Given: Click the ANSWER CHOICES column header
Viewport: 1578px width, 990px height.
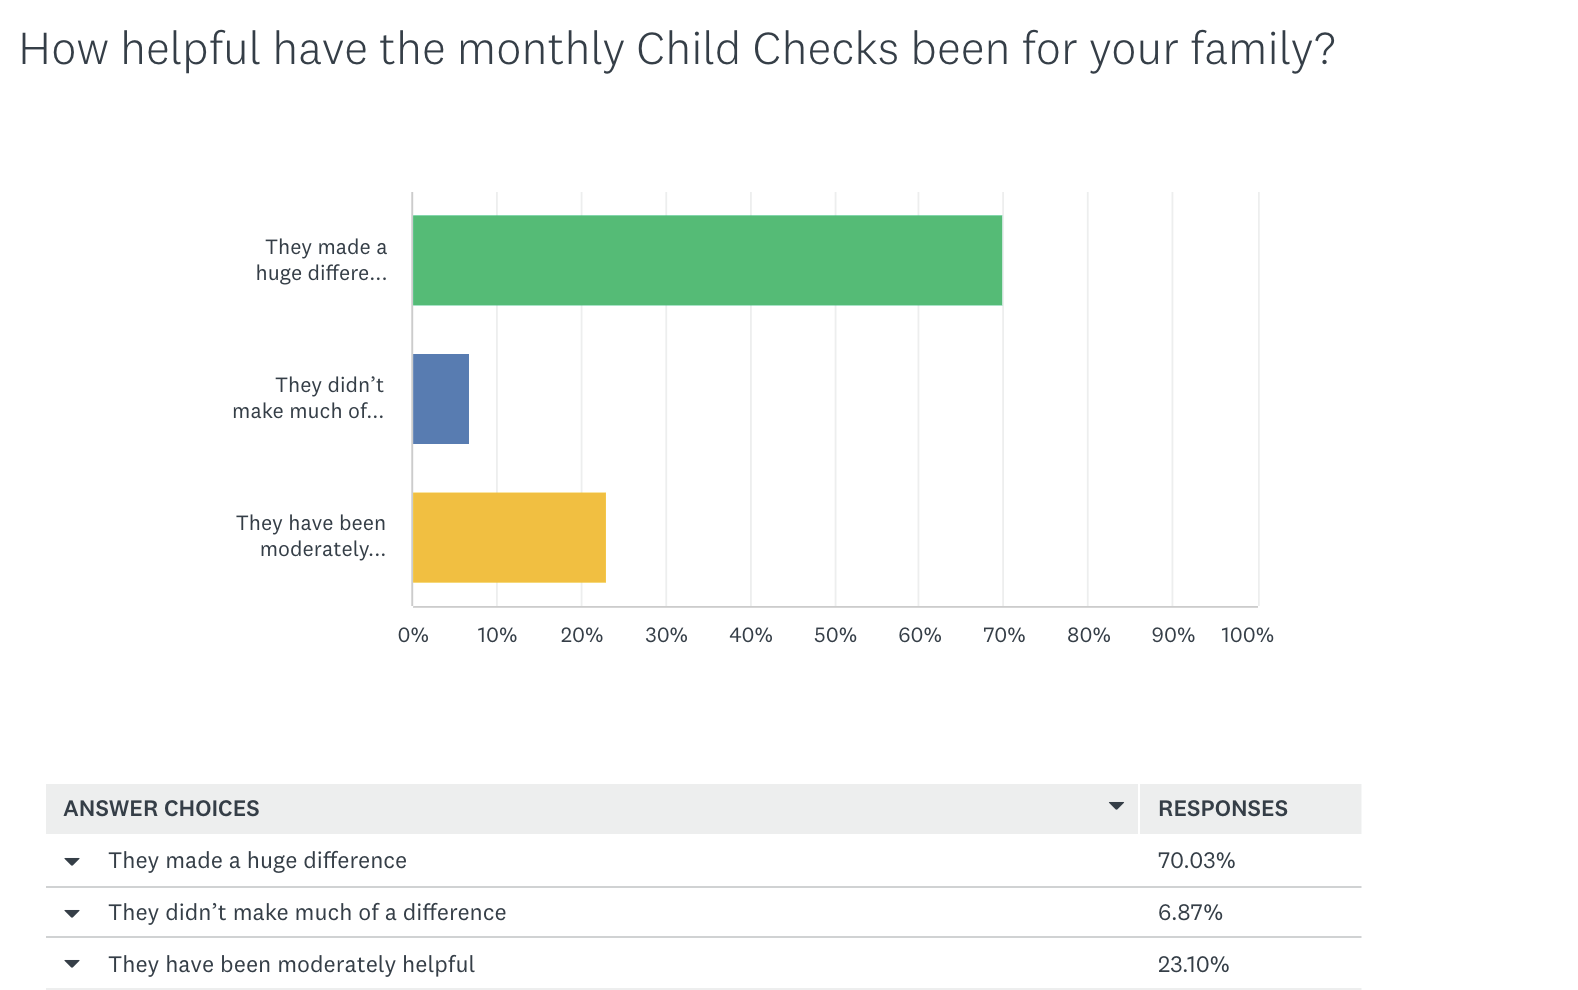Looking at the screenshot, I should [162, 808].
